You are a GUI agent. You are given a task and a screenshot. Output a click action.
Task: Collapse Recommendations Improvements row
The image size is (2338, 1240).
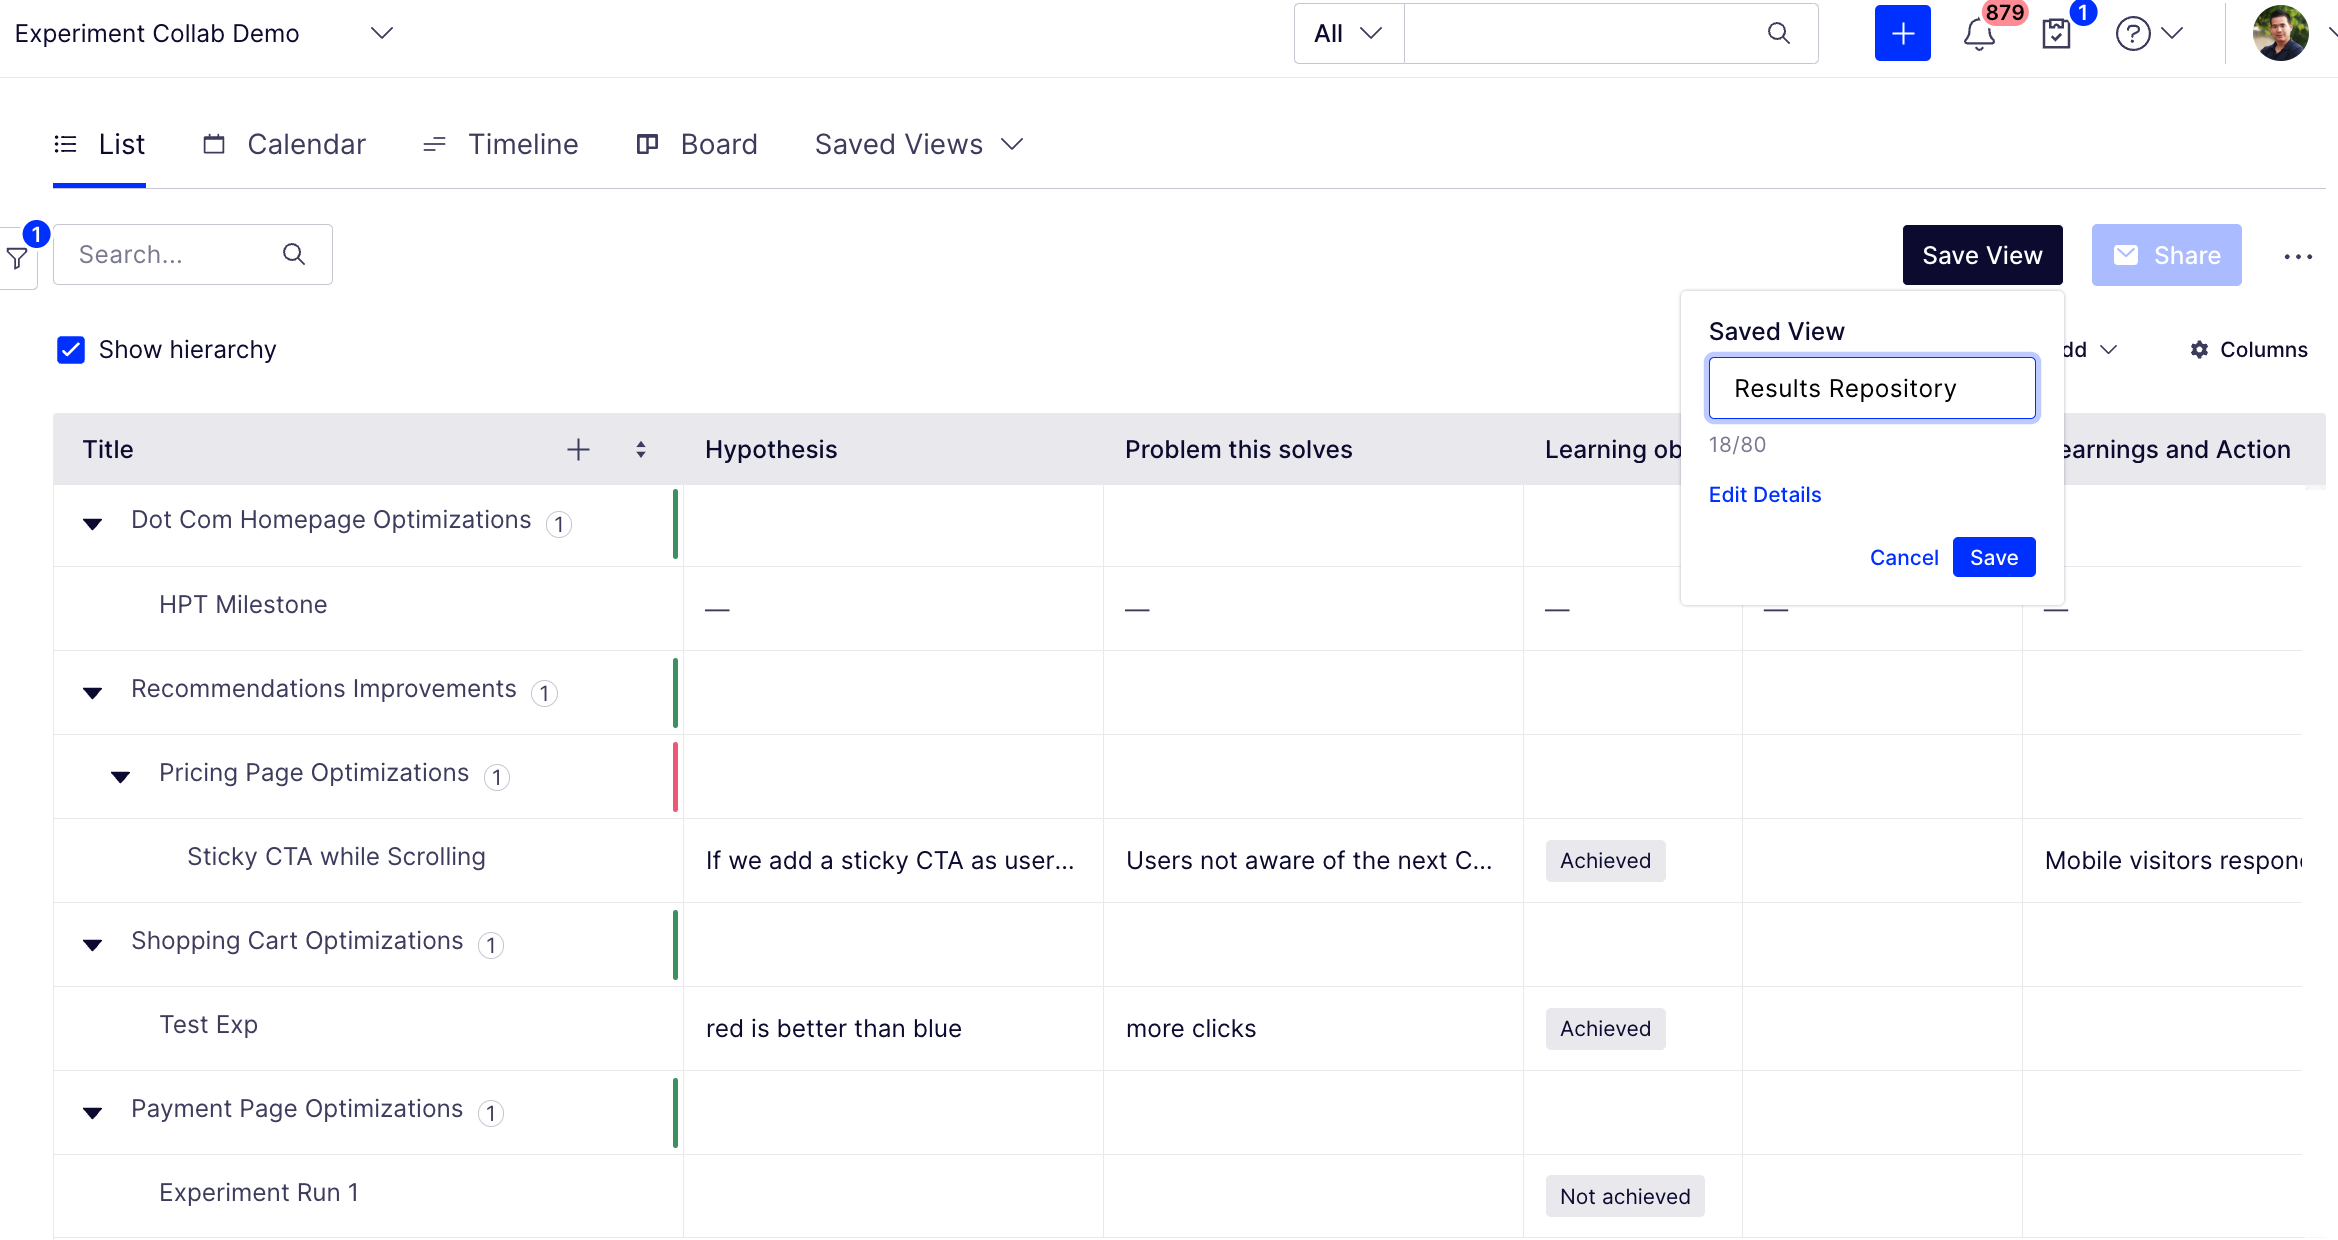tap(92, 693)
